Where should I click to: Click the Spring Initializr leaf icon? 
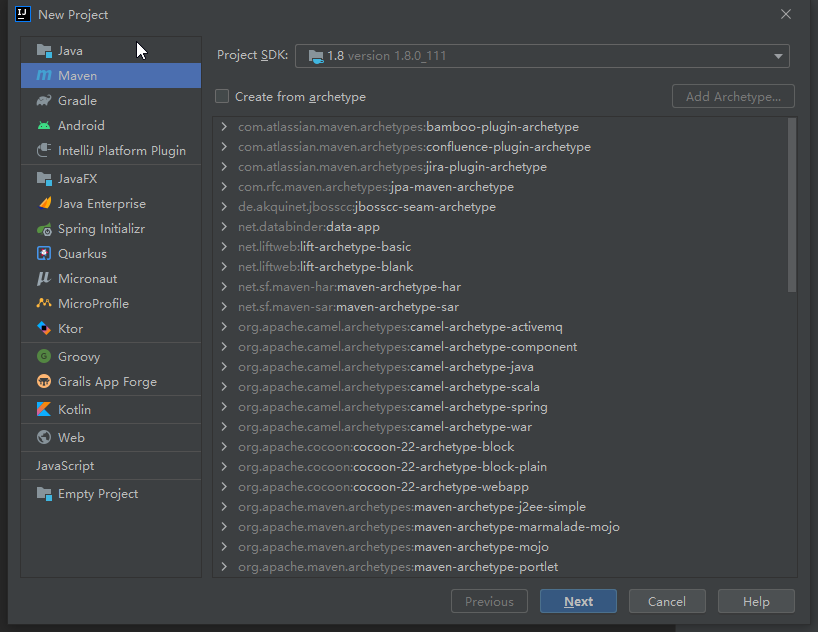point(44,229)
